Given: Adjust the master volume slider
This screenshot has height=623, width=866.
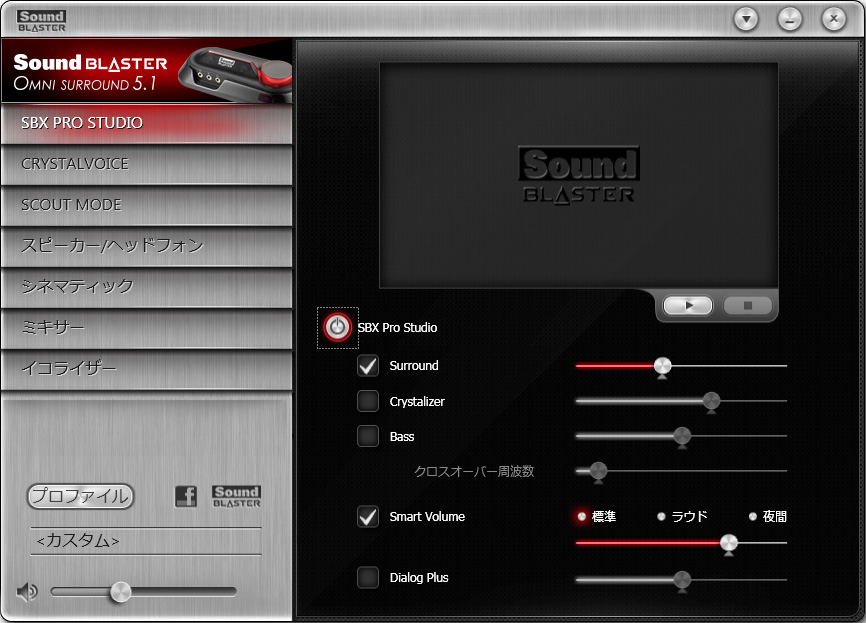Looking at the screenshot, I should pyautogui.click(x=144, y=592).
